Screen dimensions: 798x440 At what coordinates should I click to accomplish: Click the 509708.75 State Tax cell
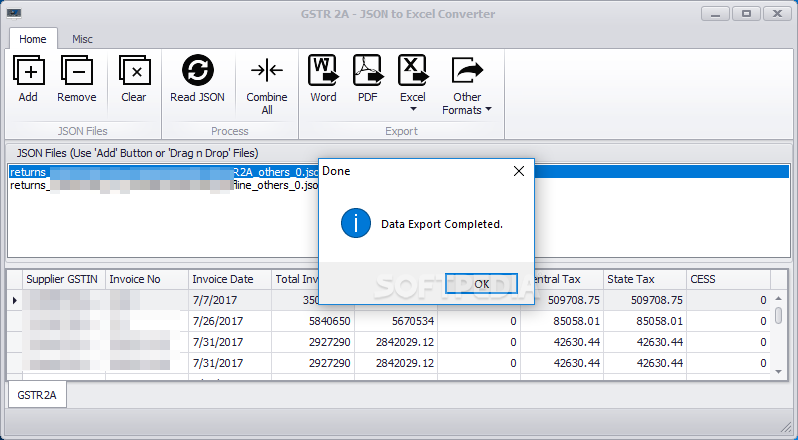pyautogui.click(x=645, y=300)
